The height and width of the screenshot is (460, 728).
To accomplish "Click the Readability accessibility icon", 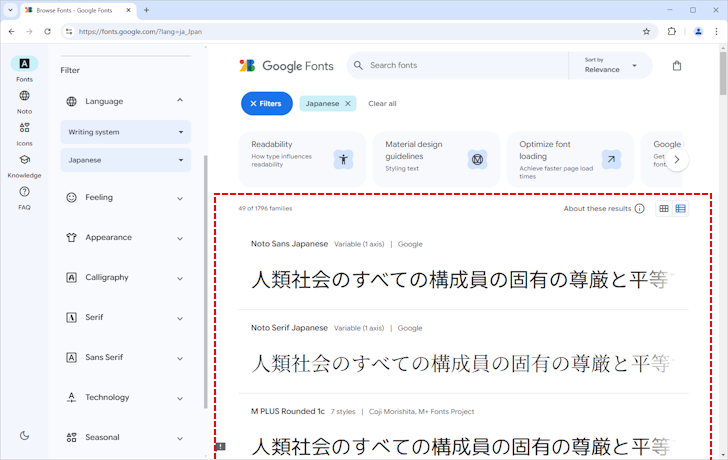I will (343, 159).
